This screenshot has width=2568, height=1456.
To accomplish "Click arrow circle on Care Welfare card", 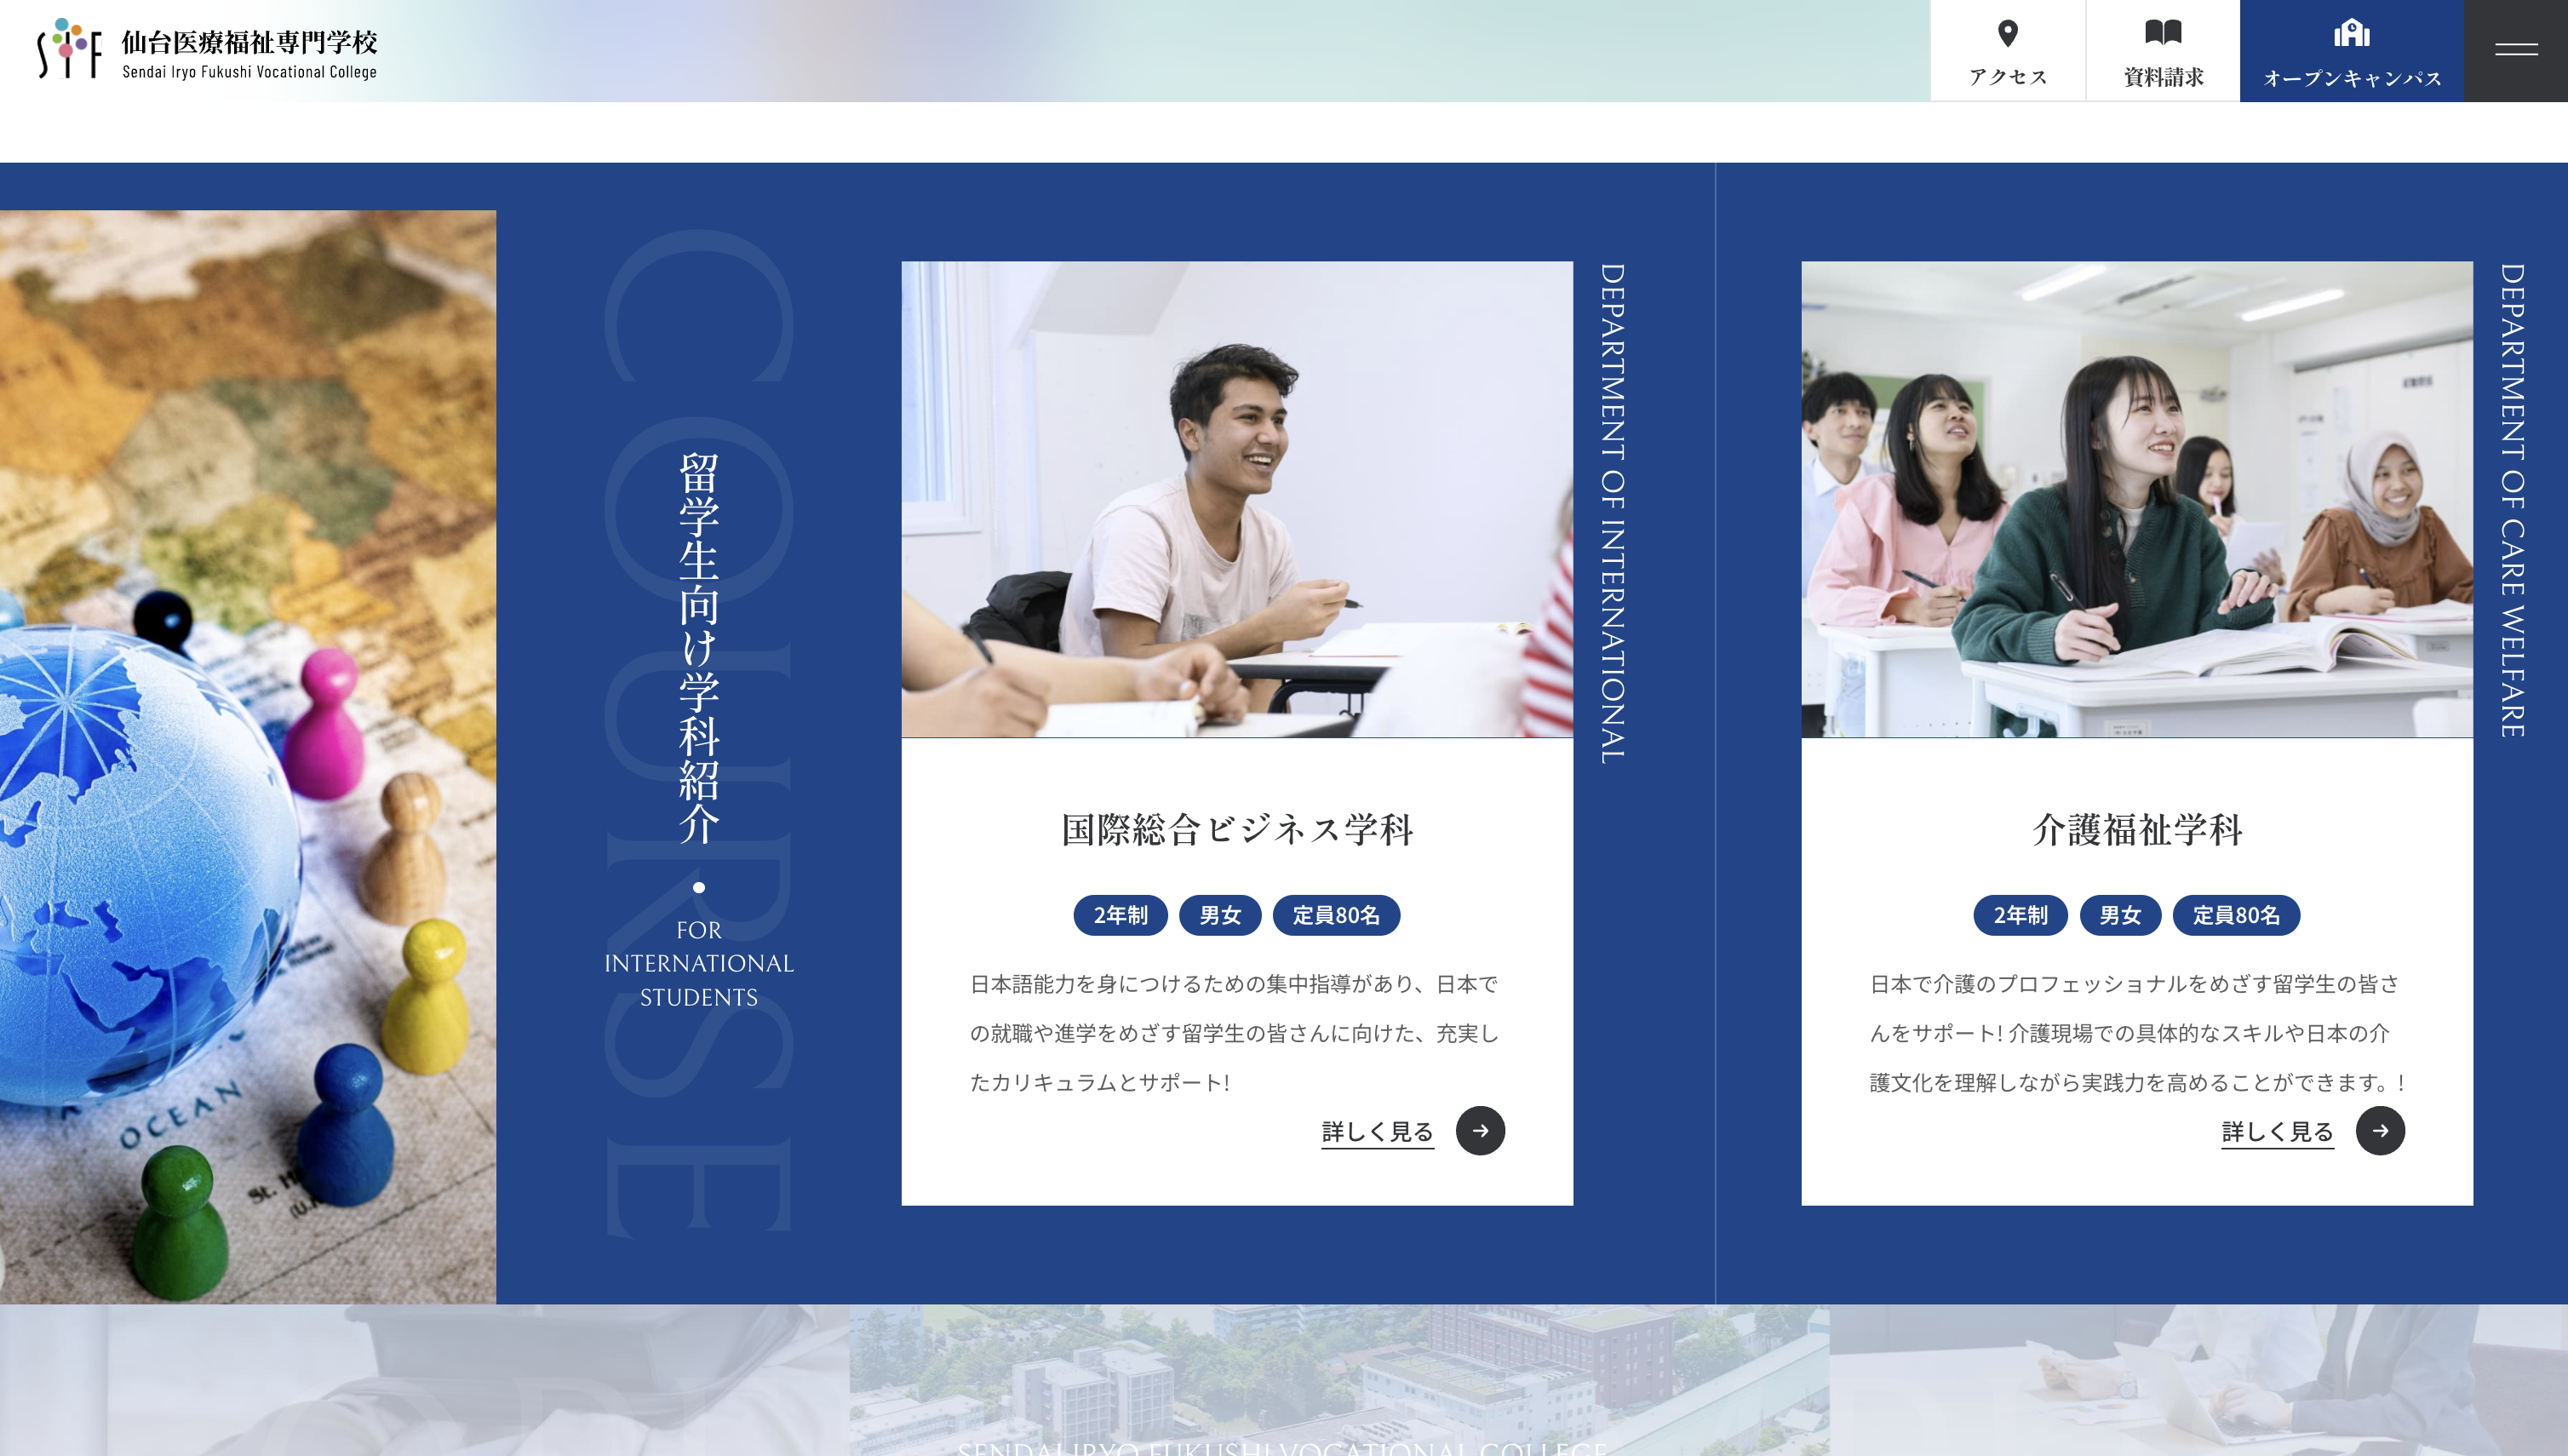I will coord(2380,1131).
